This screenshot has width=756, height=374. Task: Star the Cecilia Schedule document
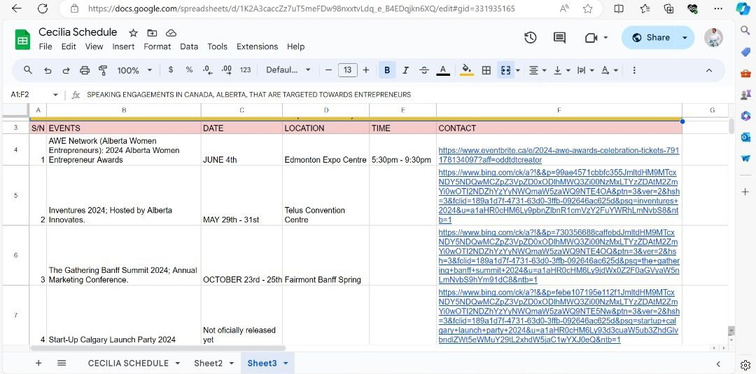click(133, 33)
